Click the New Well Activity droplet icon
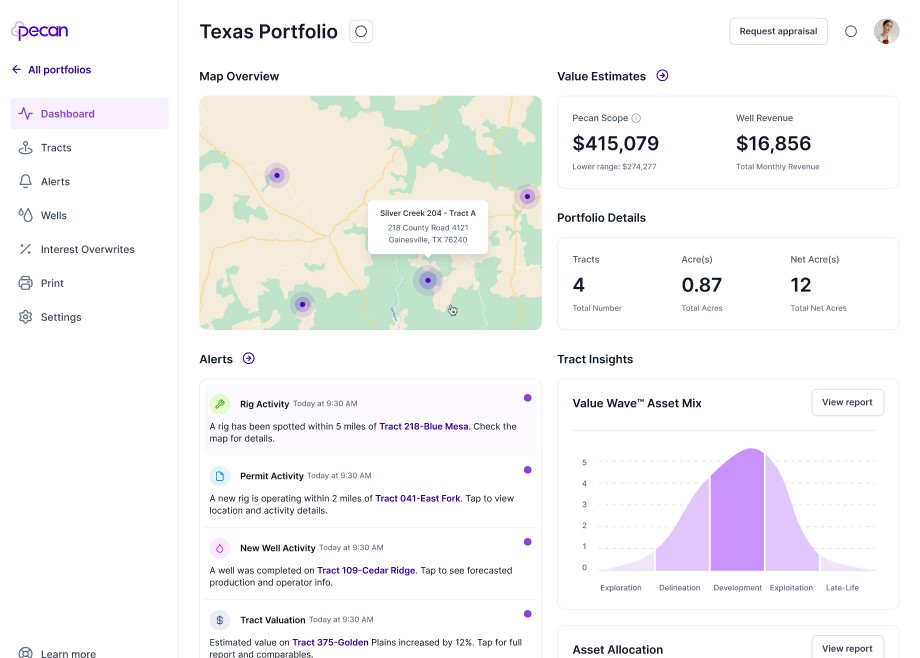Screen dimensions: 920x658 click(219, 548)
